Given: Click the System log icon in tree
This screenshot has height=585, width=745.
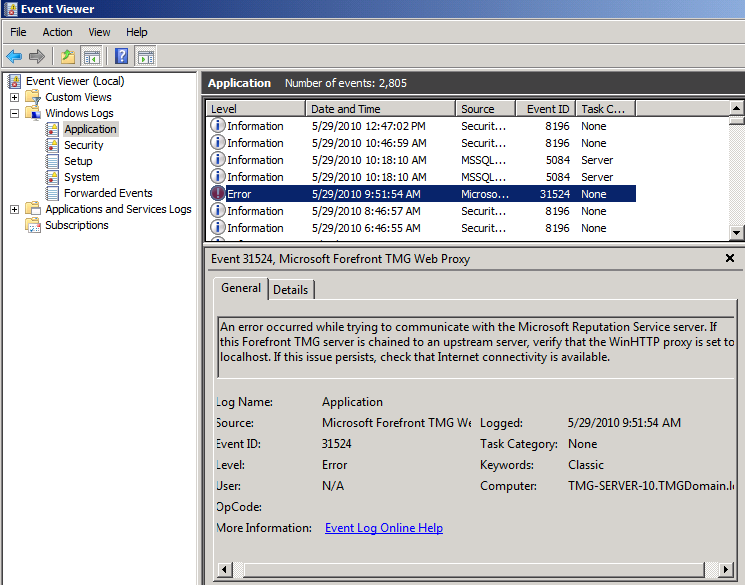Looking at the screenshot, I should (52, 177).
